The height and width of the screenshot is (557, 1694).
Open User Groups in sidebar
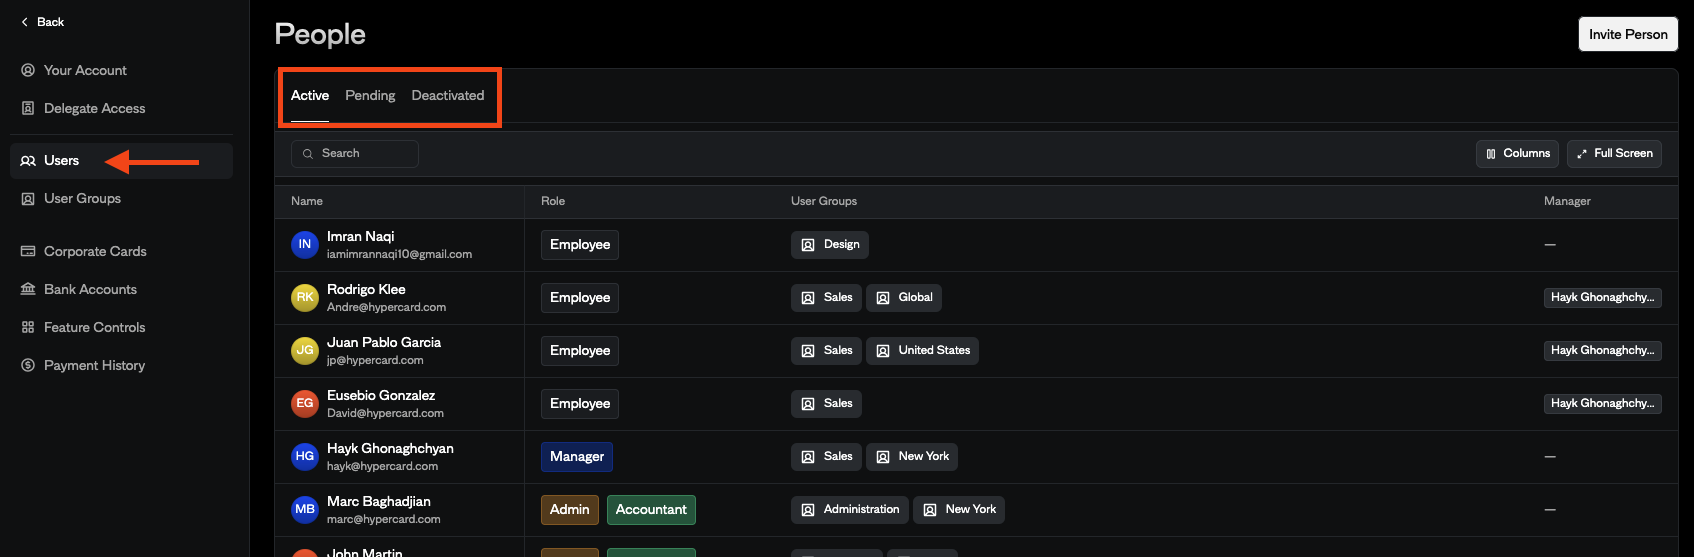click(x=121, y=198)
